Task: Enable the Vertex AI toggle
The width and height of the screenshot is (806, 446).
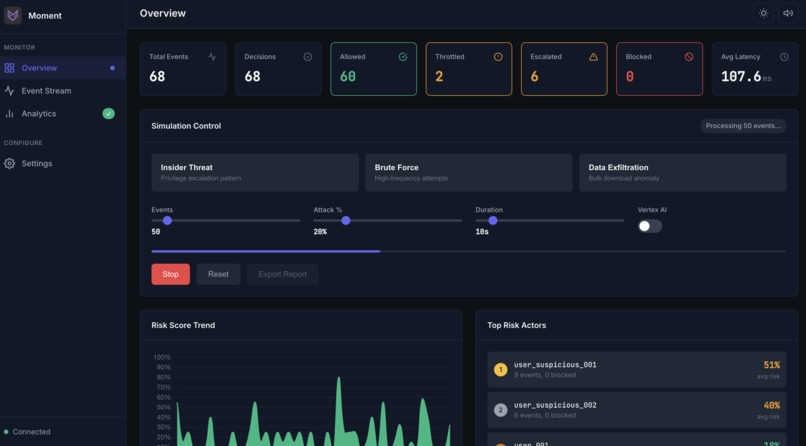Action: pyautogui.click(x=650, y=226)
